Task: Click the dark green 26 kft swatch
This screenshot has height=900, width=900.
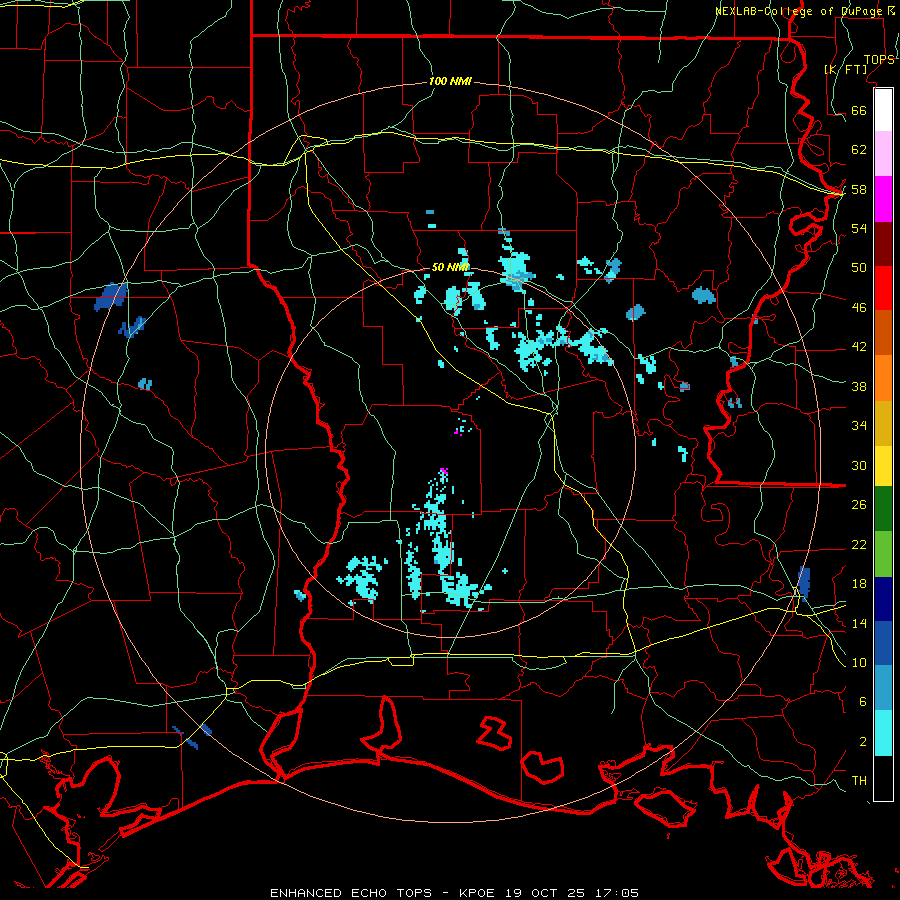Action: click(x=883, y=509)
